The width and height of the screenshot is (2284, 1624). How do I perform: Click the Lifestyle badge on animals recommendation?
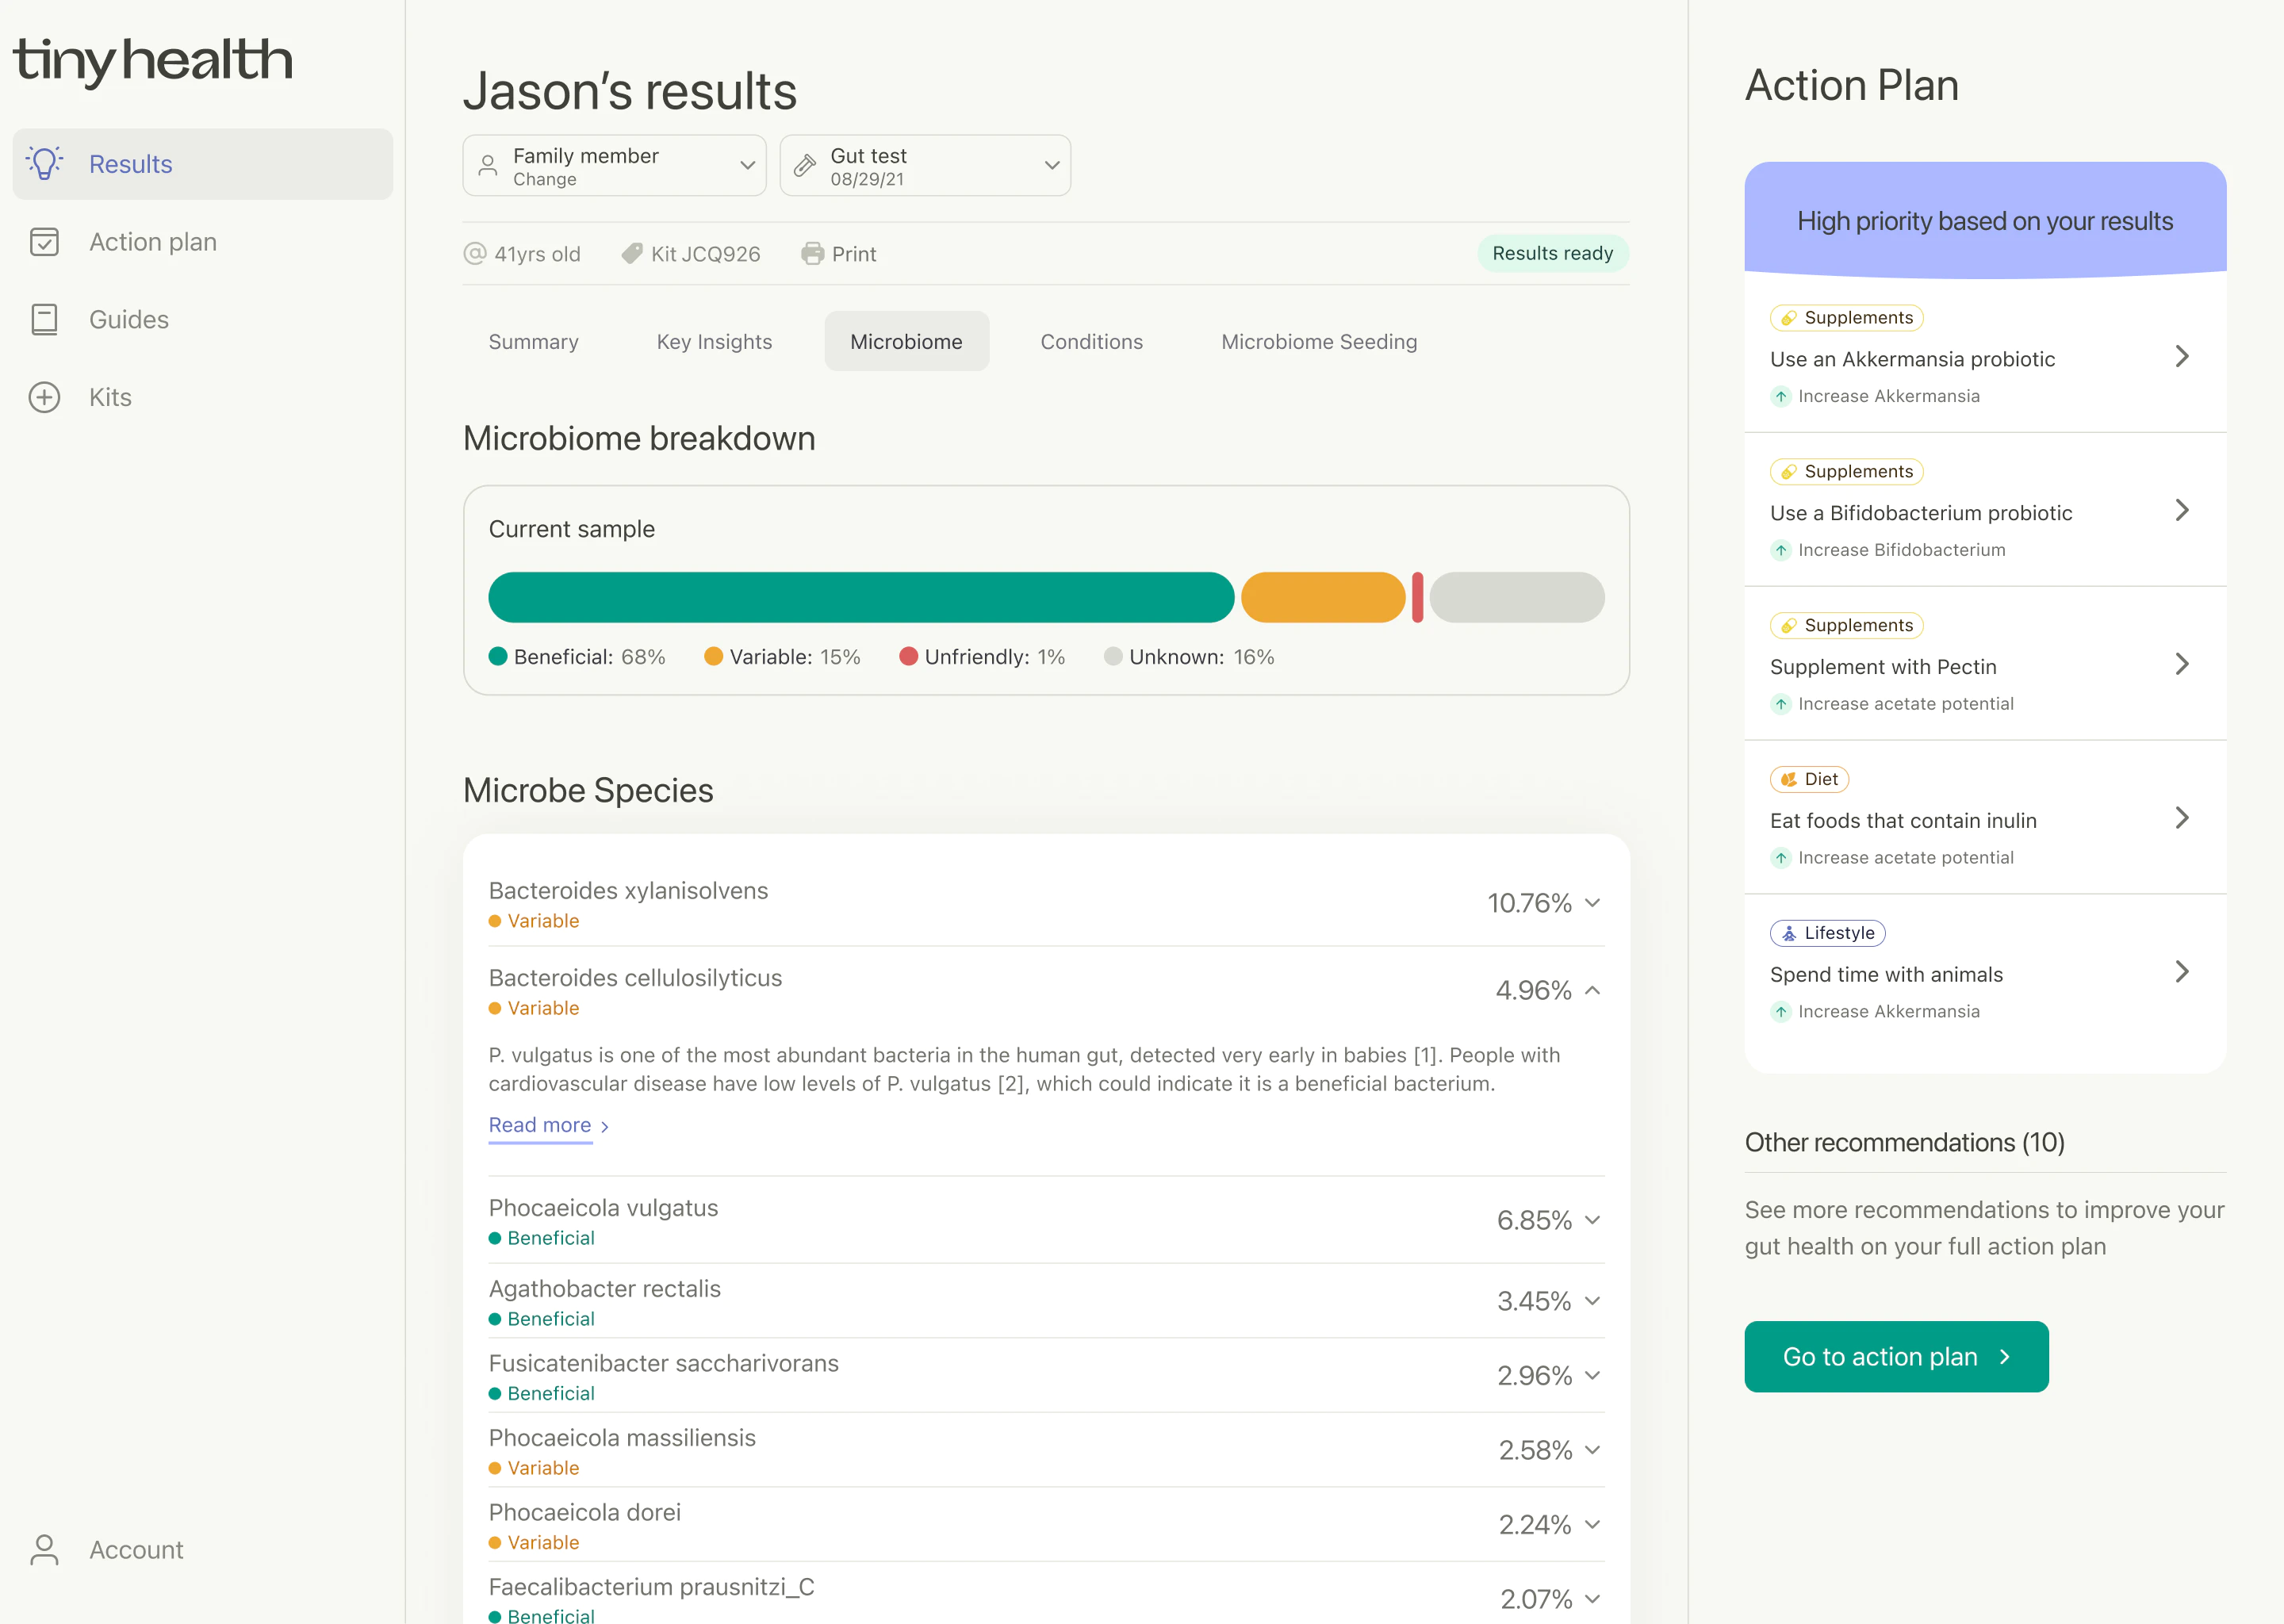point(1828,933)
